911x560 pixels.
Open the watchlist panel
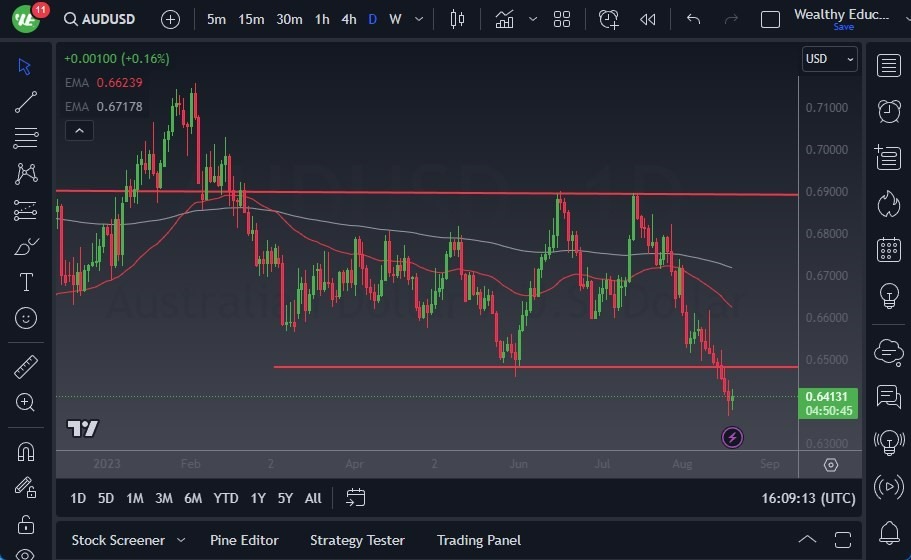888,66
